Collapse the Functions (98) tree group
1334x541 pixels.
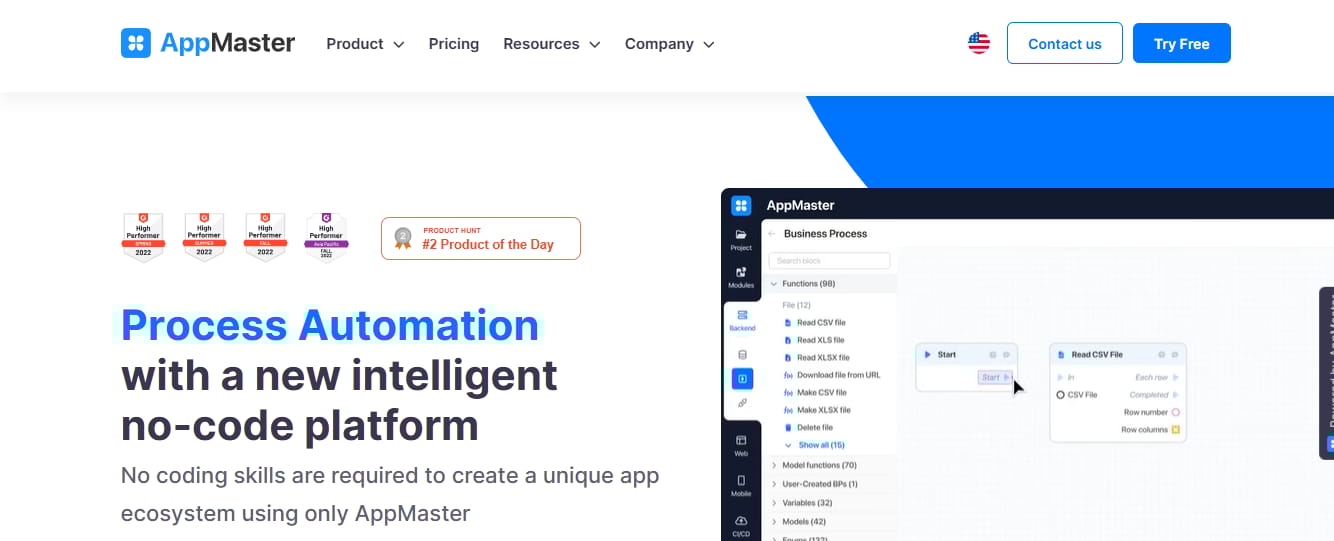point(773,284)
